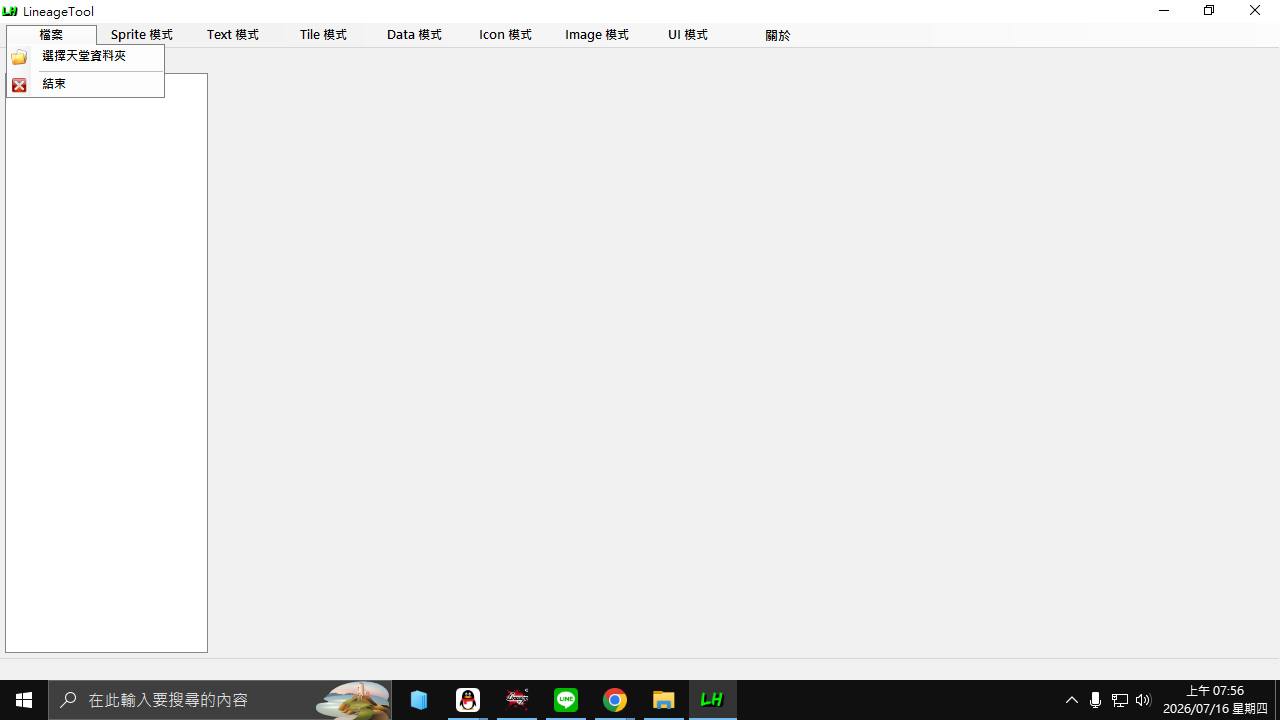Restore down the LineageTool window
The image size is (1280, 720).
tap(1209, 11)
